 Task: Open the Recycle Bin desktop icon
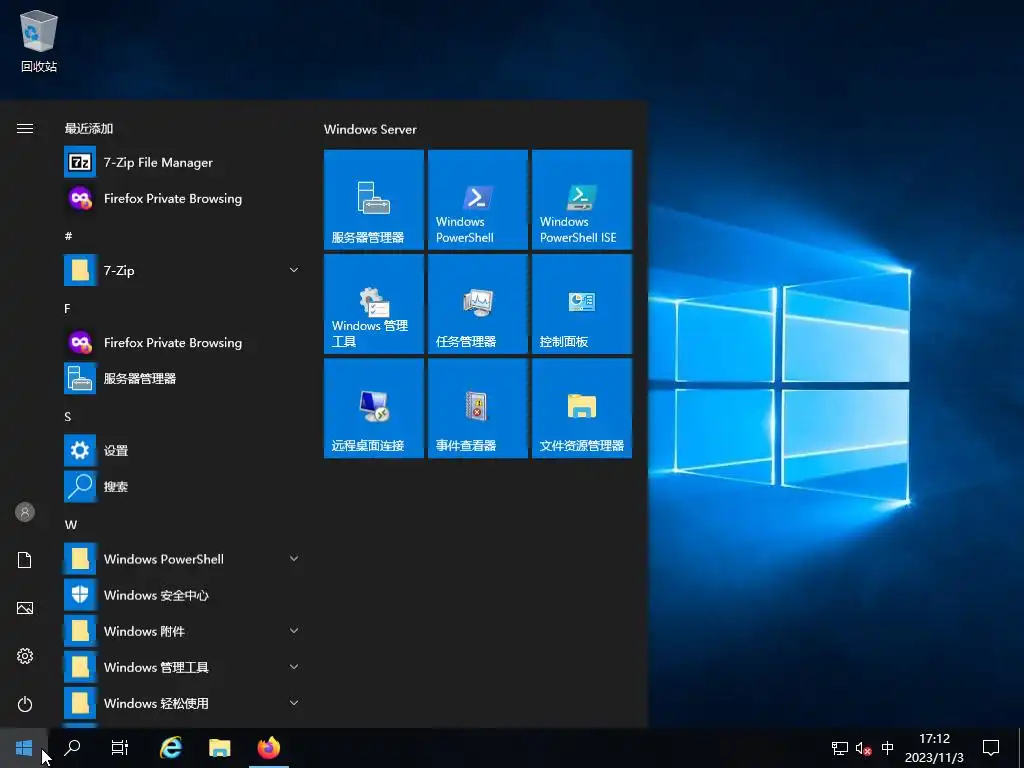(39, 40)
